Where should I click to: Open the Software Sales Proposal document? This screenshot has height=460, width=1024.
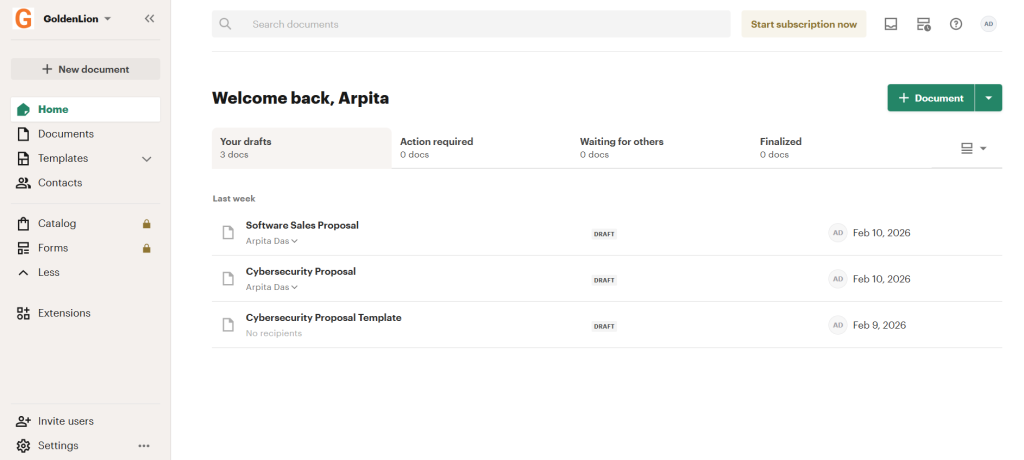302,225
